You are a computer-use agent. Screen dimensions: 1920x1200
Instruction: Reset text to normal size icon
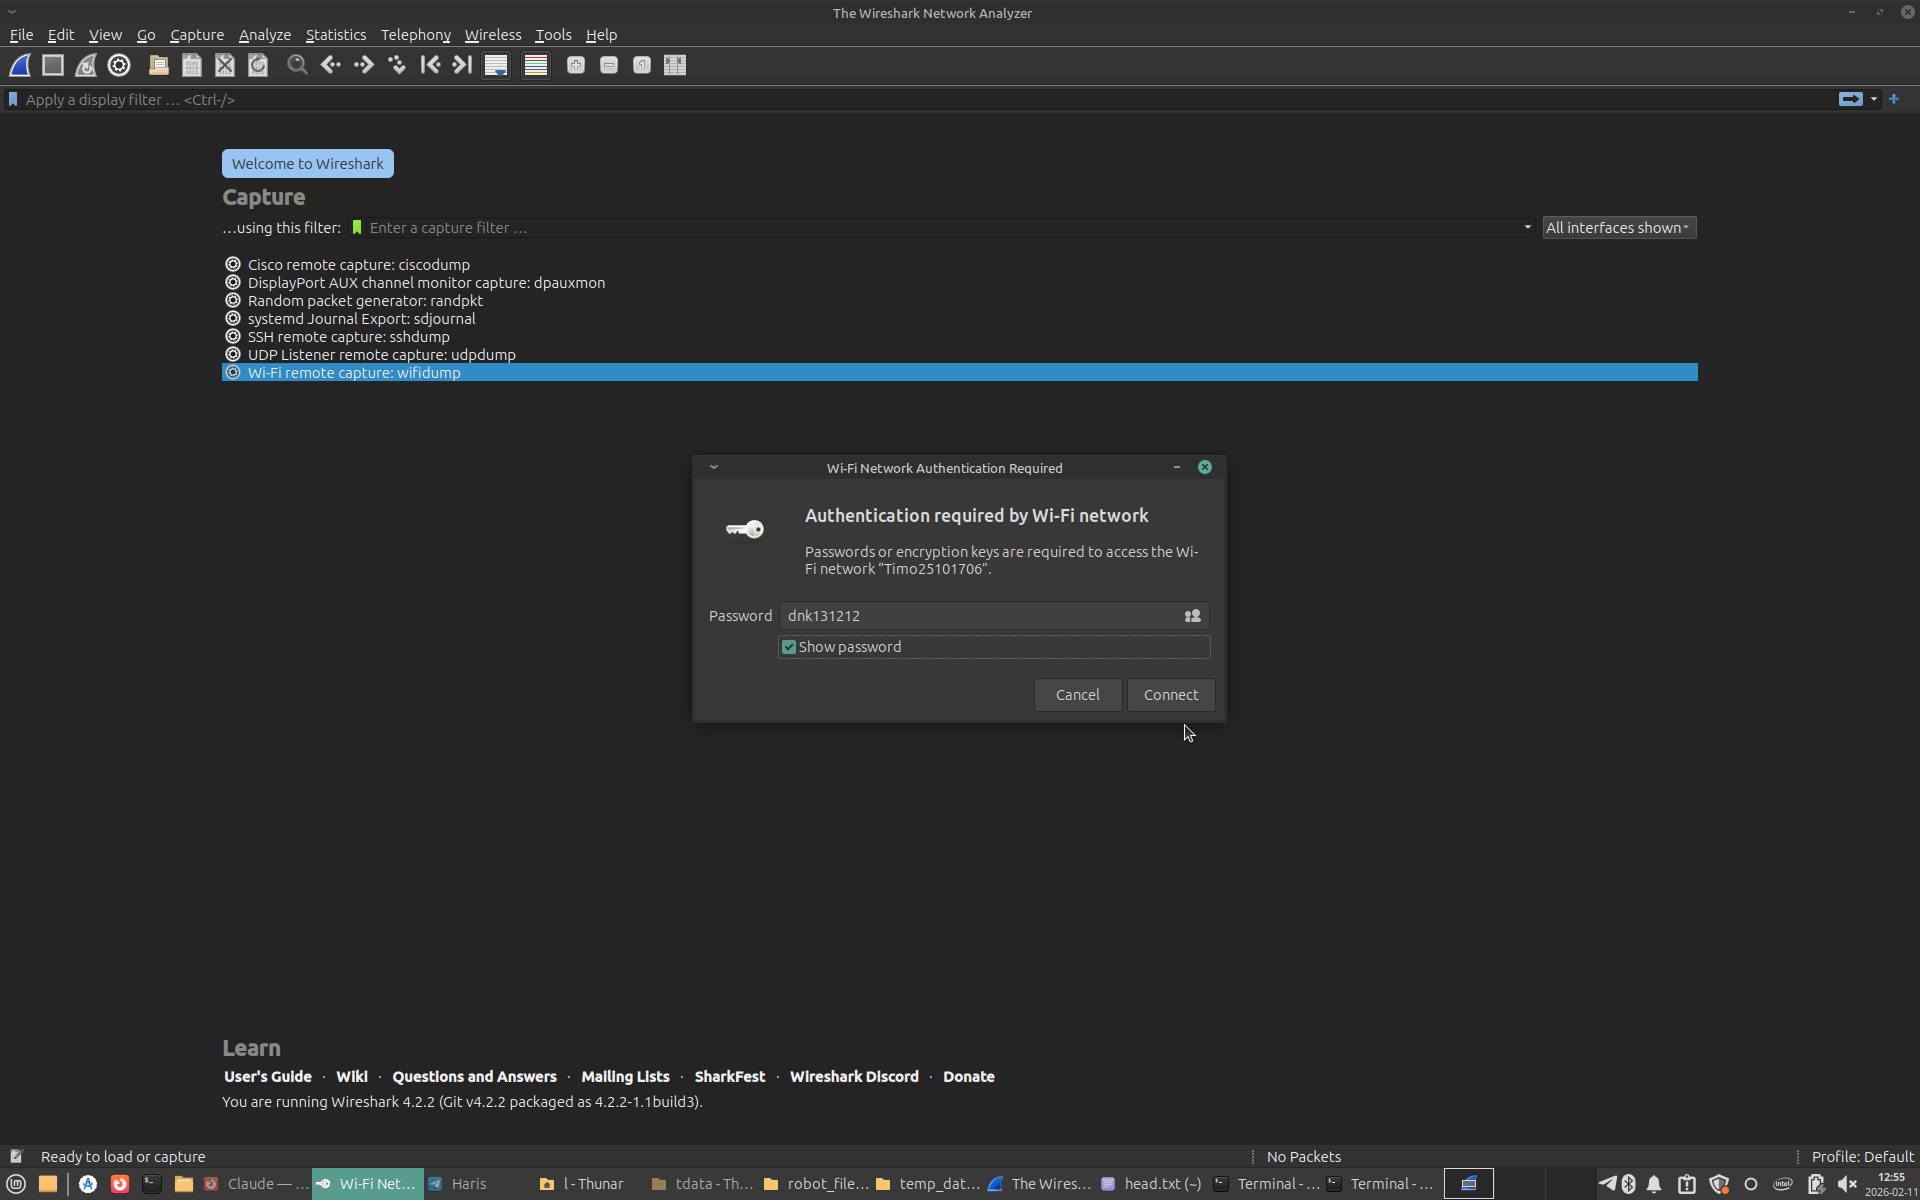[x=642, y=65]
